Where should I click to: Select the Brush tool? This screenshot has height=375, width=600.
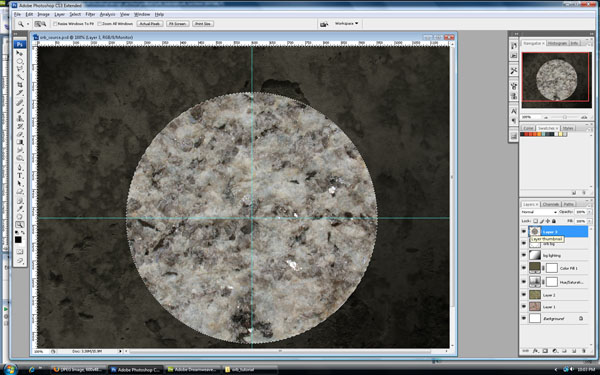[20, 111]
